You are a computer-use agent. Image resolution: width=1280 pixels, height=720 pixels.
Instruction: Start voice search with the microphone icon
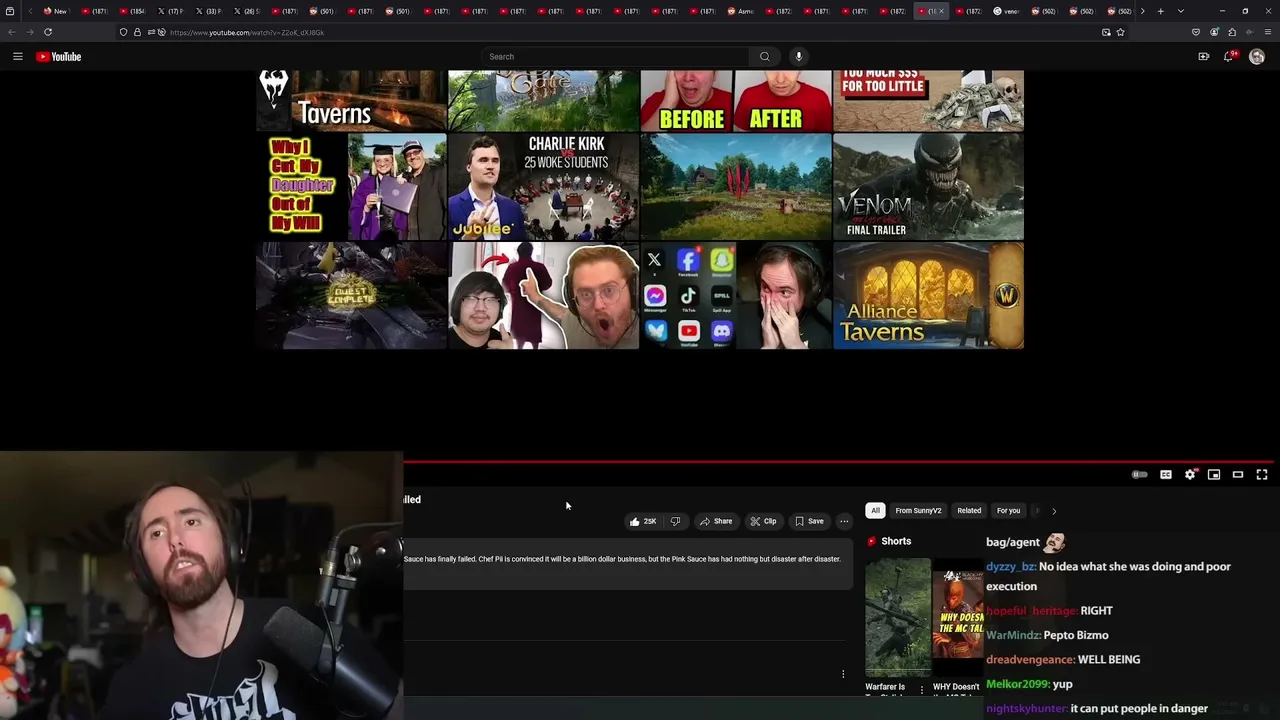pyautogui.click(x=798, y=57)
